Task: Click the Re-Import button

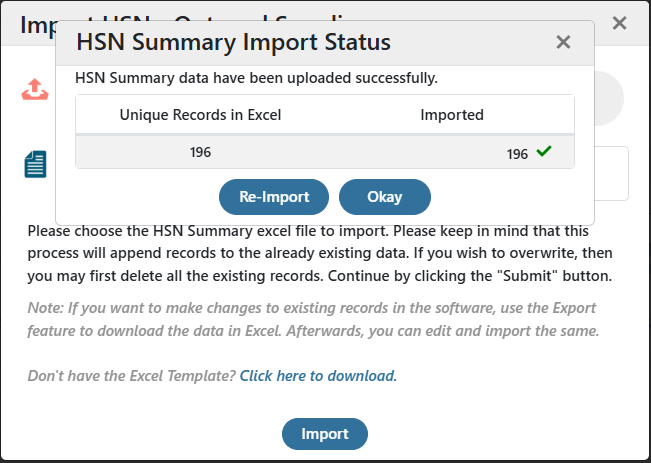Action: click(274, 197)
